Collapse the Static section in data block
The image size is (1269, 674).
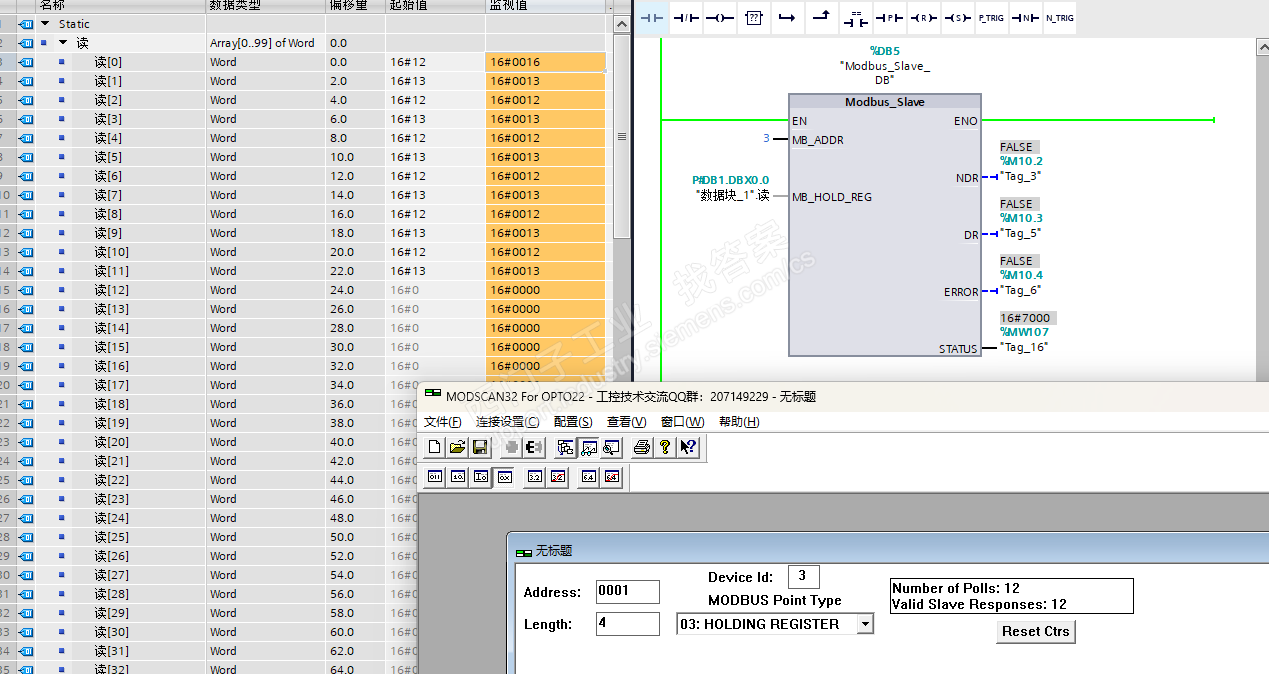coord(45,24)
